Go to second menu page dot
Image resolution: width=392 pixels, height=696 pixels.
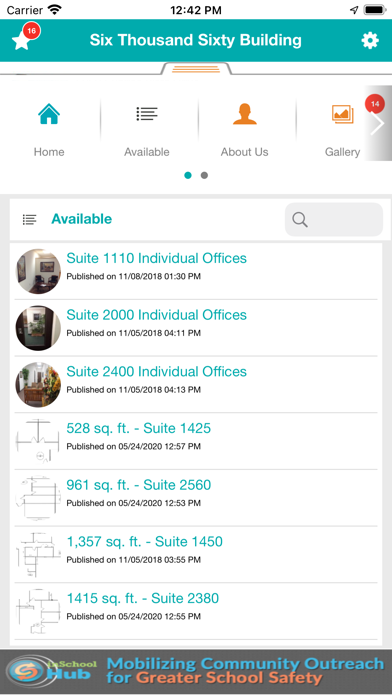(x=204, y=175)
